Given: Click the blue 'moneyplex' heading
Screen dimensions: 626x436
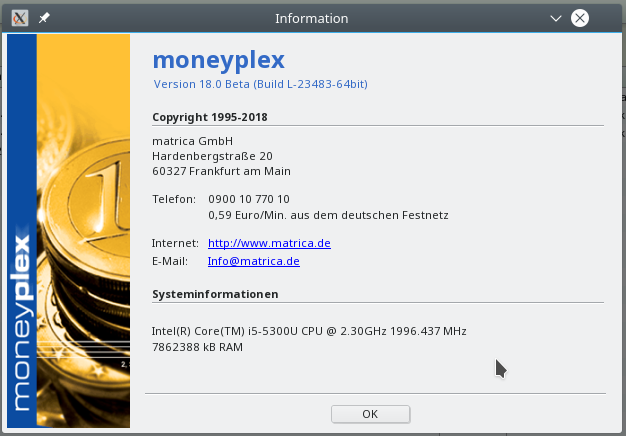Looking at the screenshot, I should click(x=218, y=60).
